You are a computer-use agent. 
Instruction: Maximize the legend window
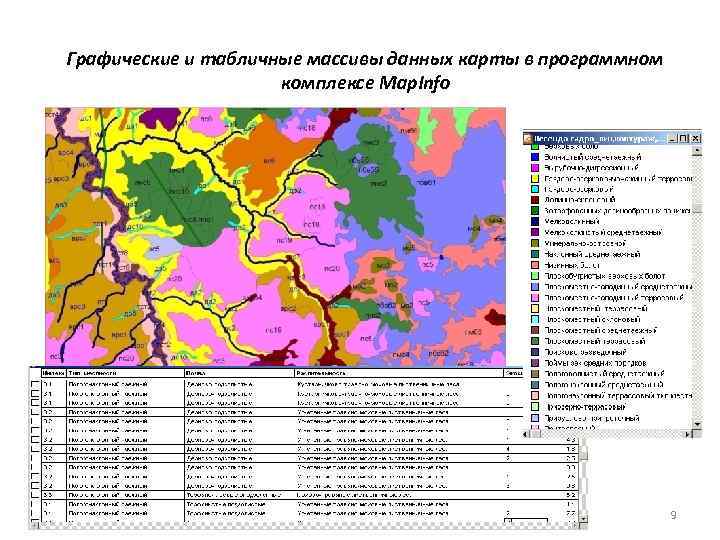tap(684, 138)
